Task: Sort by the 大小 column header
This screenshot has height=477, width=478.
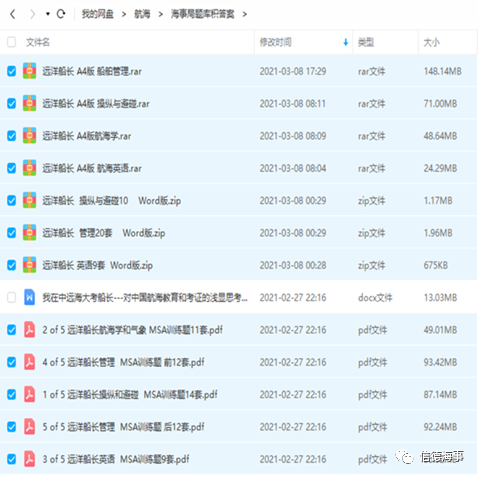Action: (x=431, y=42)
